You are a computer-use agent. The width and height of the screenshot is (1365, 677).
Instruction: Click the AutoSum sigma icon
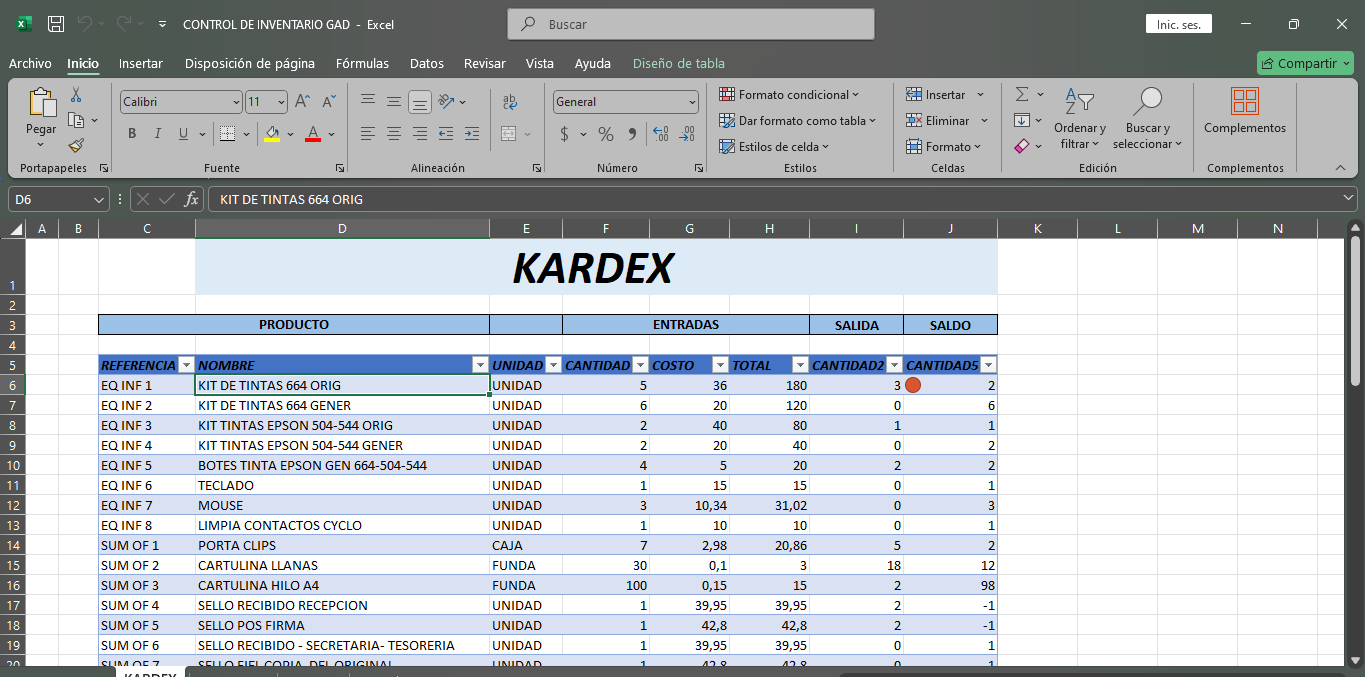(x=1022, y=94)
